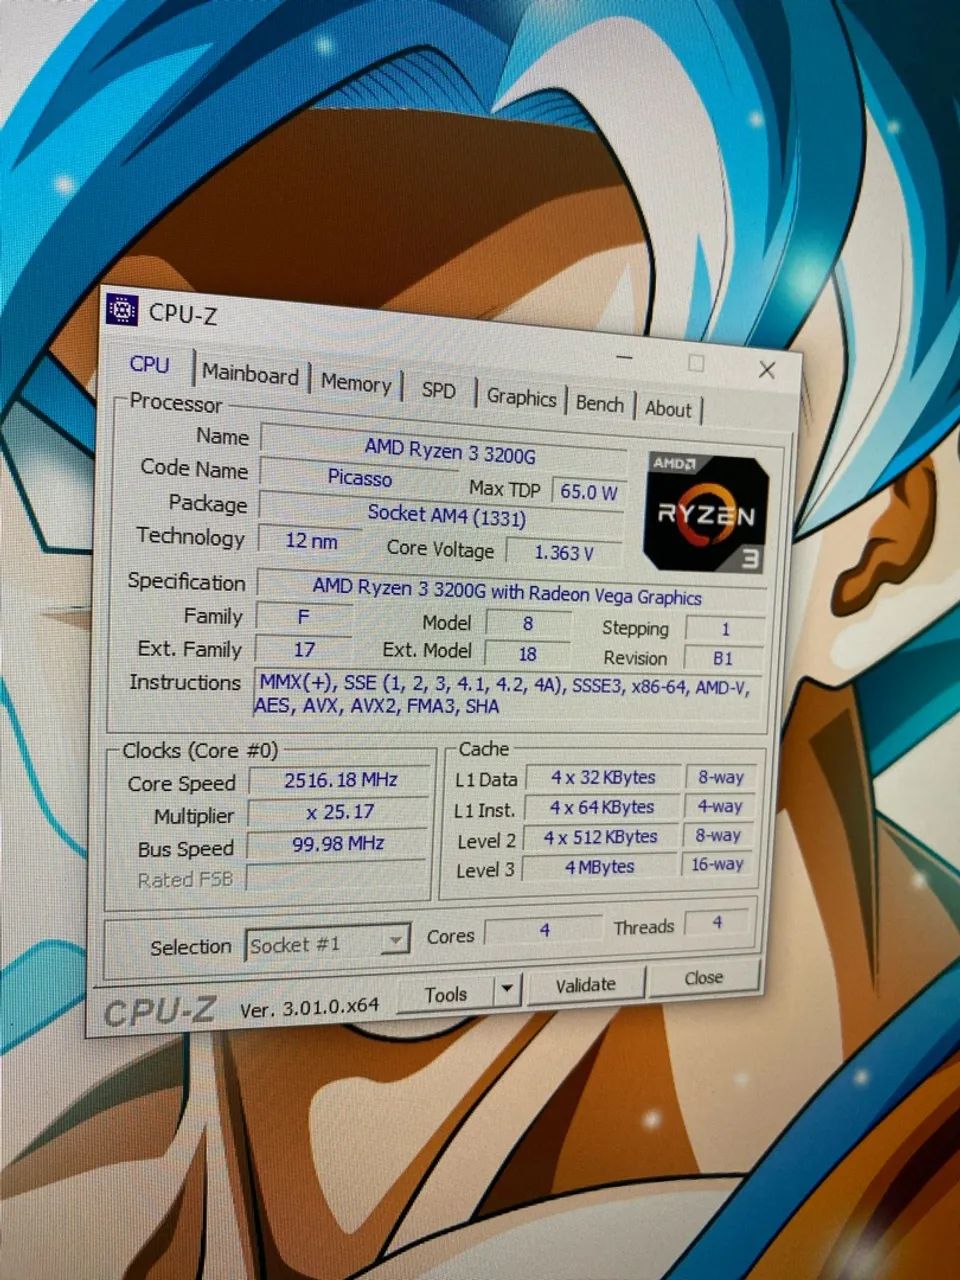Click the Cores count field
The height and width of the screenshot is (1280, 960).
(543, 930)
